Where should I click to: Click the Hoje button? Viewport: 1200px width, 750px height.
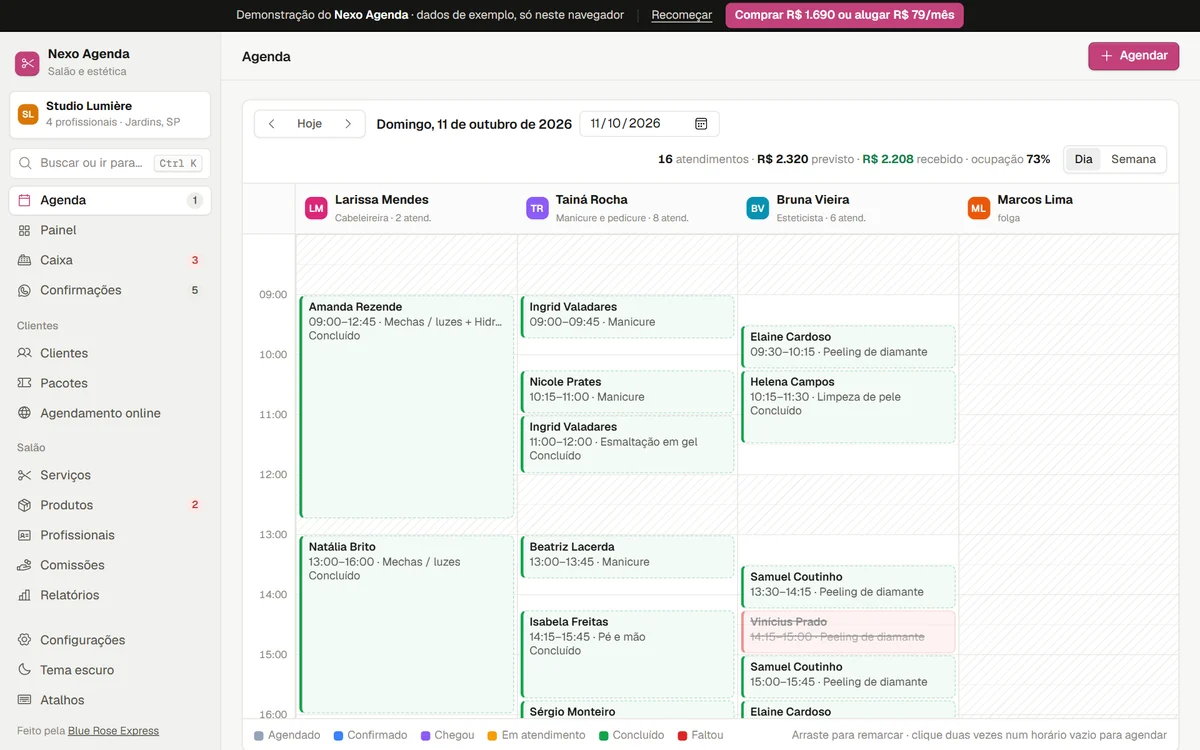309,124
